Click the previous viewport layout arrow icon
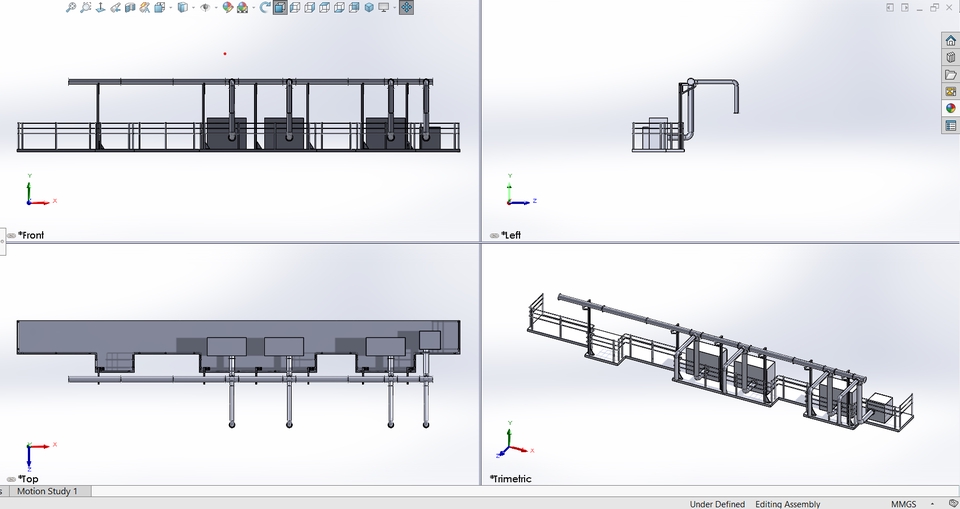Viewport: 960px width, 509px height. click(x=890, y=7)
